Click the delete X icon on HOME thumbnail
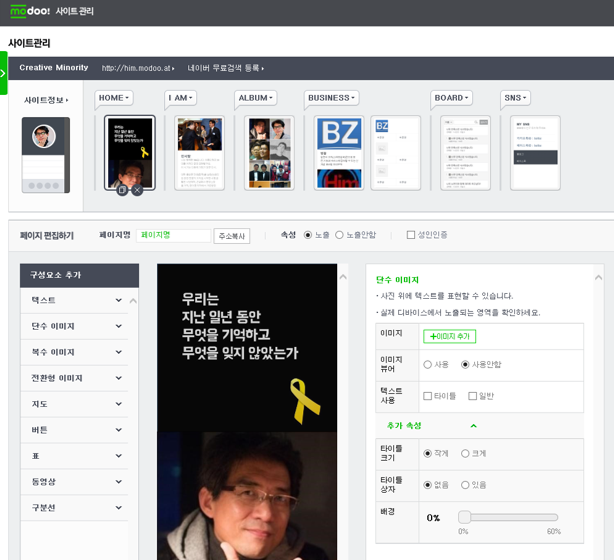Screen dimensions: 614x560 point(137,190)
